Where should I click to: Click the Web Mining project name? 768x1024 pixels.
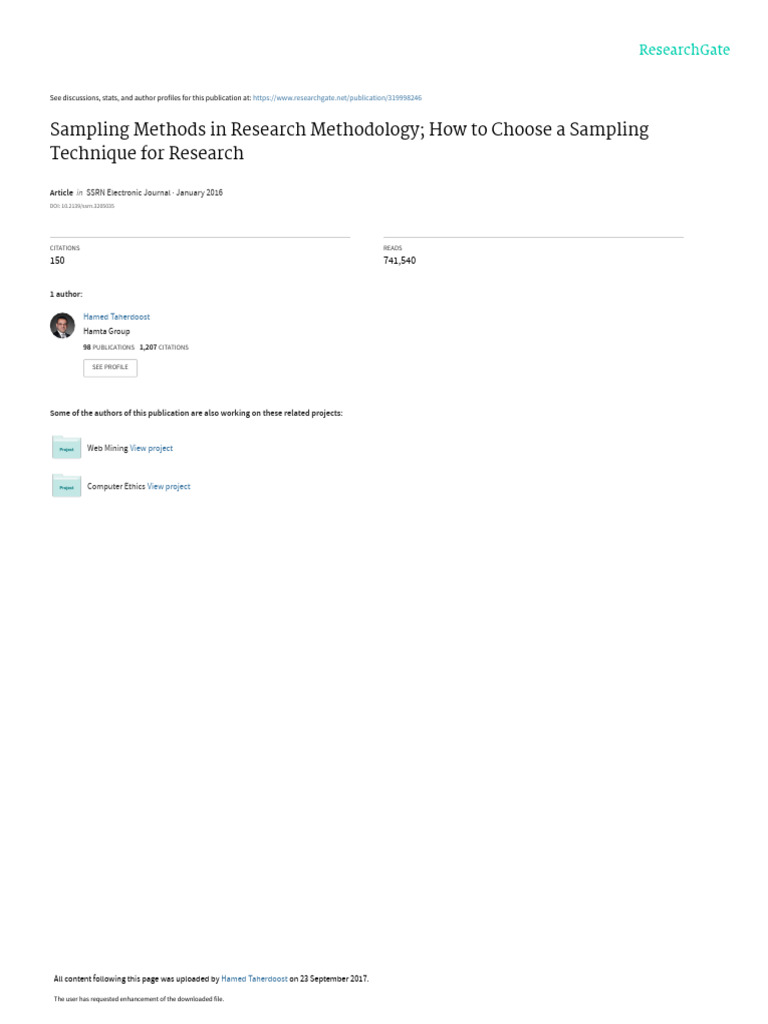click(107, 448)
